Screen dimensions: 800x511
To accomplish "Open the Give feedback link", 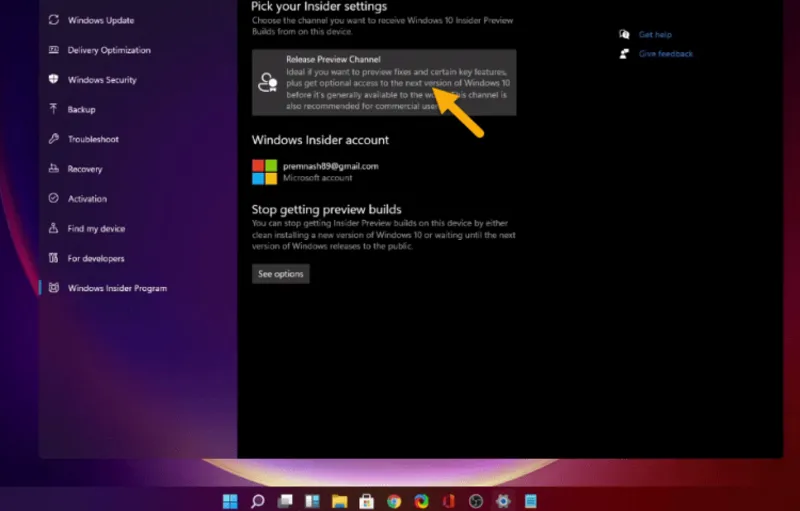I will point(666,54).
